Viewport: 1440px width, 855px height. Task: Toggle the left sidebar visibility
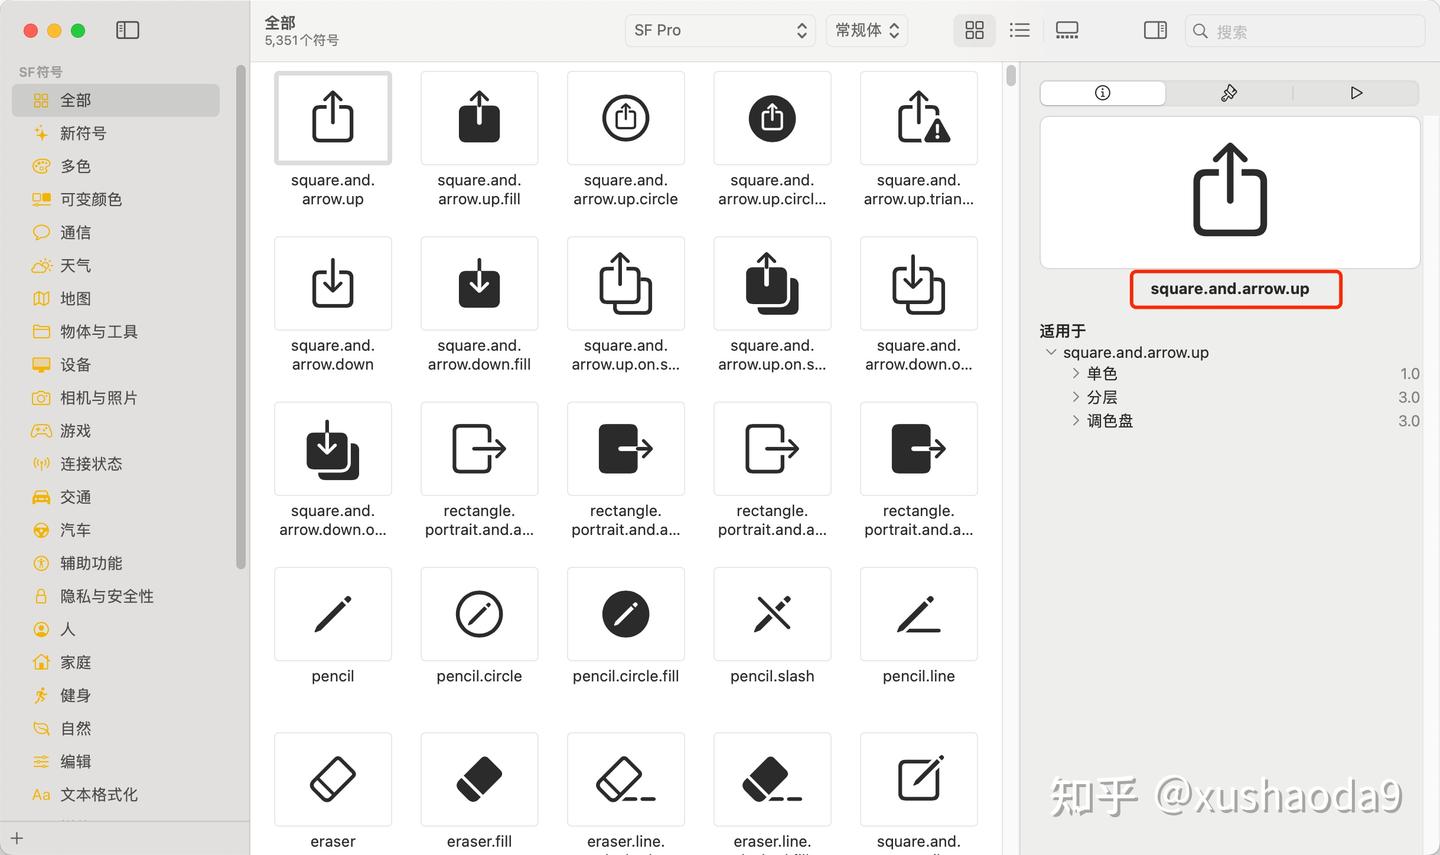pyautogui.click(x=127, y=30)
